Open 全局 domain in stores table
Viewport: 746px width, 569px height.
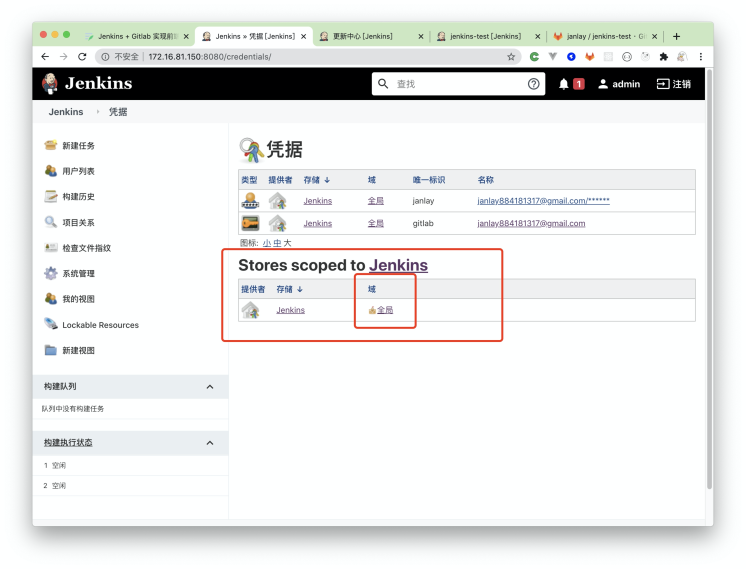click(385, 310)
